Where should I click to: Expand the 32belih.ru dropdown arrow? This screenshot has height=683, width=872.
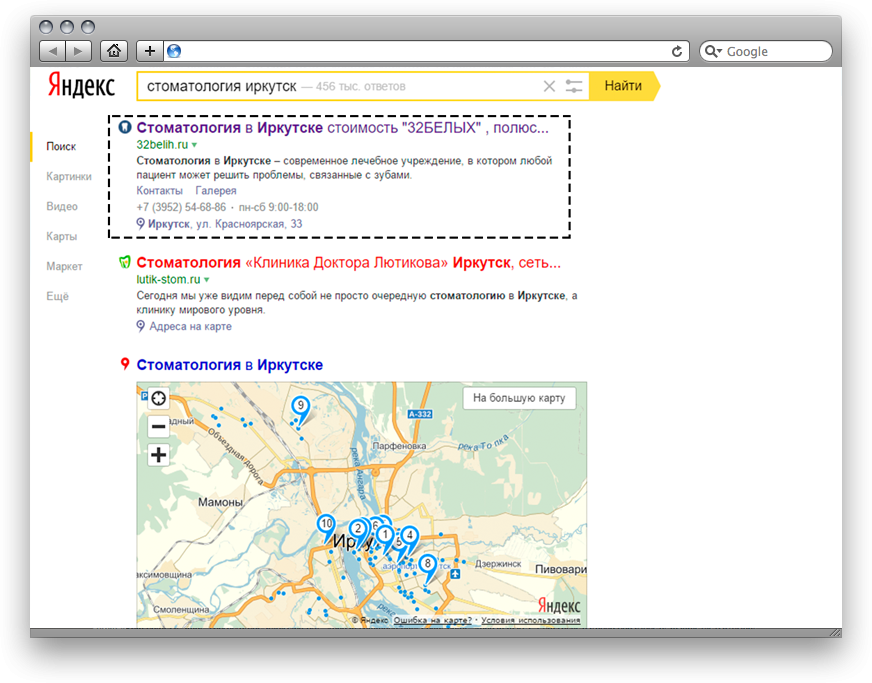[195, 145]
